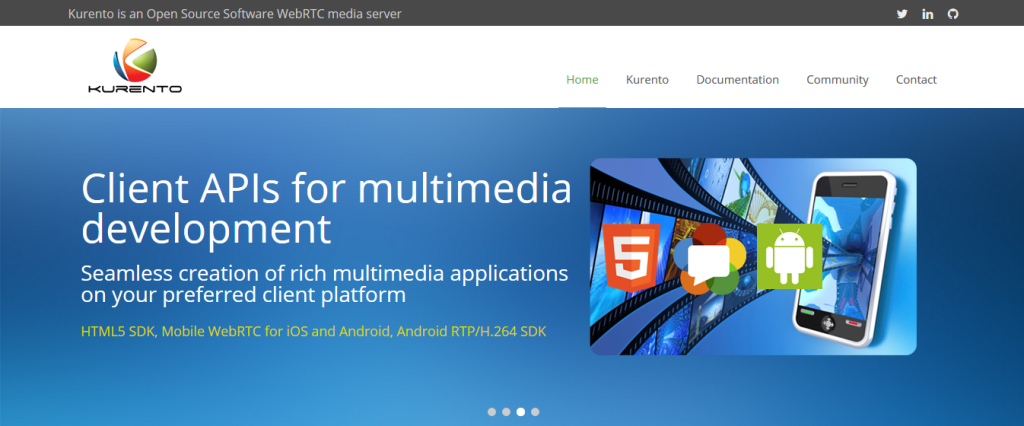Viewport: 1024px width, 426px height.
Task: Go to the Documentation menu
Action: coord(737,80)
